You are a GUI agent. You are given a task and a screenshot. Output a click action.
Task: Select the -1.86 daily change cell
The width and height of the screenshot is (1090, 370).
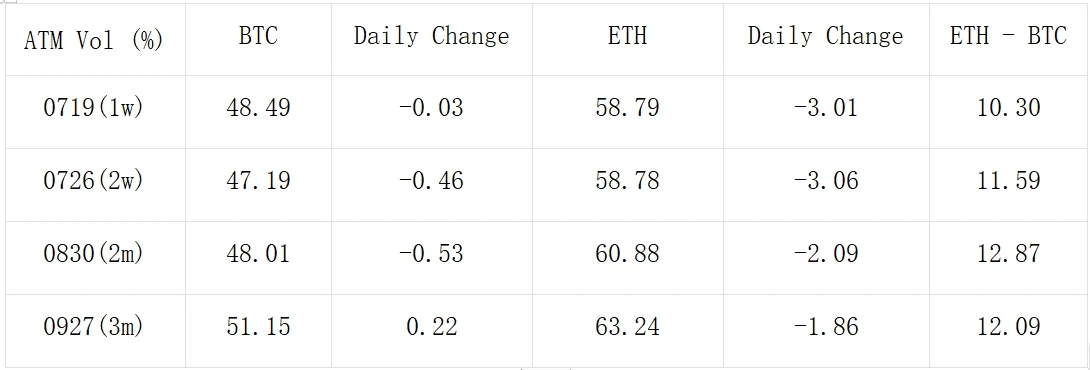click(x=826, y=330)
